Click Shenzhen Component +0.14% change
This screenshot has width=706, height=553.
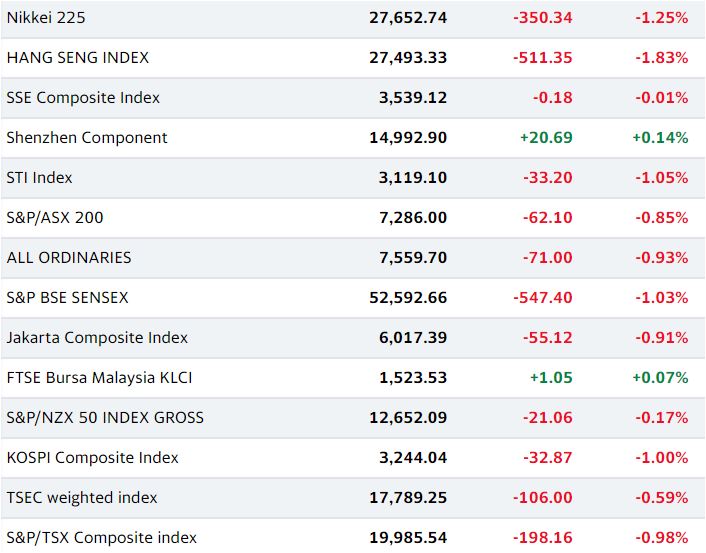click(x=660, y=137)
